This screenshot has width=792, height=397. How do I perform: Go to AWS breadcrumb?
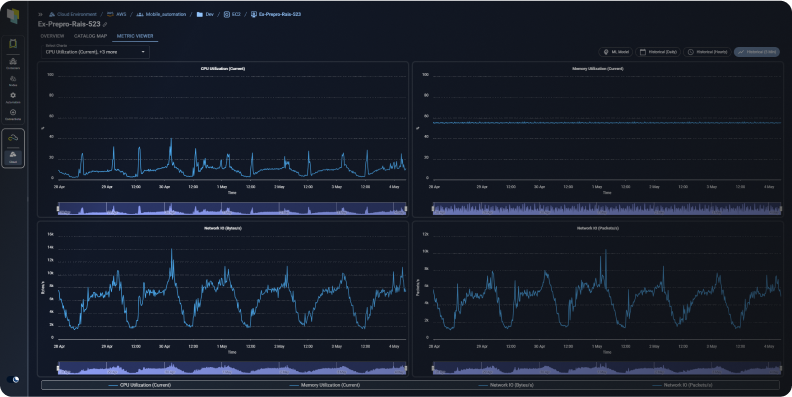(117, 14)
